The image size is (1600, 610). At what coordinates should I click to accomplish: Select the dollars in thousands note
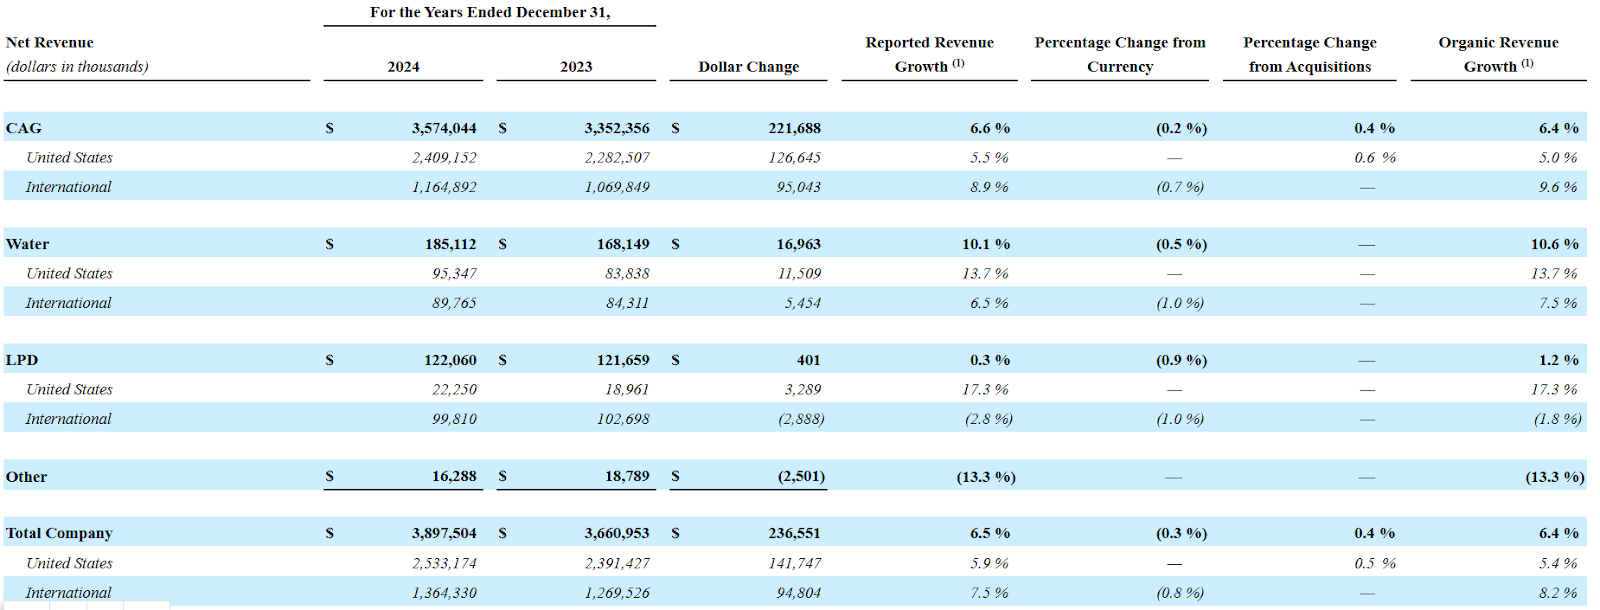pyautogui.click(x=77, y=67)
